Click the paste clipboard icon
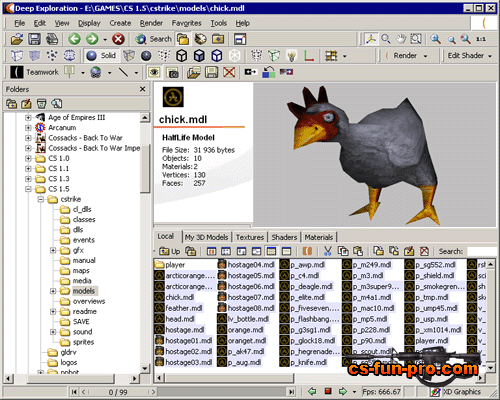500x400 pixels. coord(358,251)
